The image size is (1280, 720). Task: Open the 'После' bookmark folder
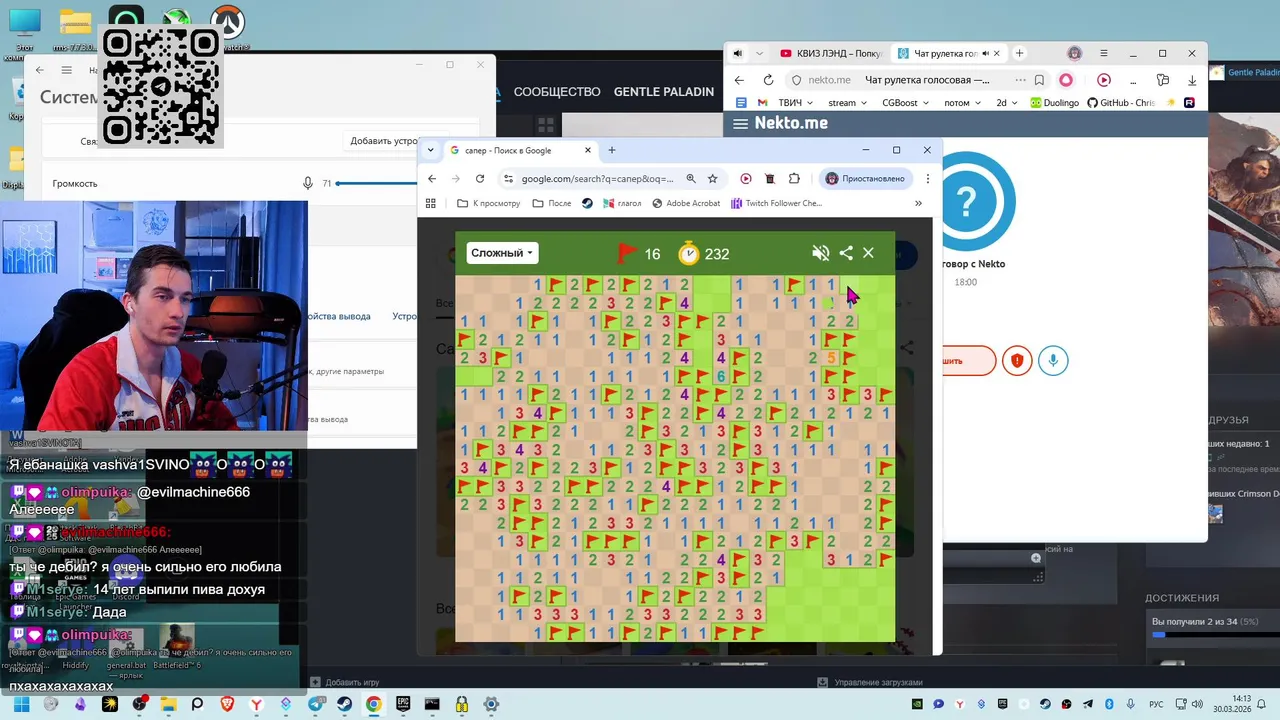pyautogui.click(x=552, y=203)
